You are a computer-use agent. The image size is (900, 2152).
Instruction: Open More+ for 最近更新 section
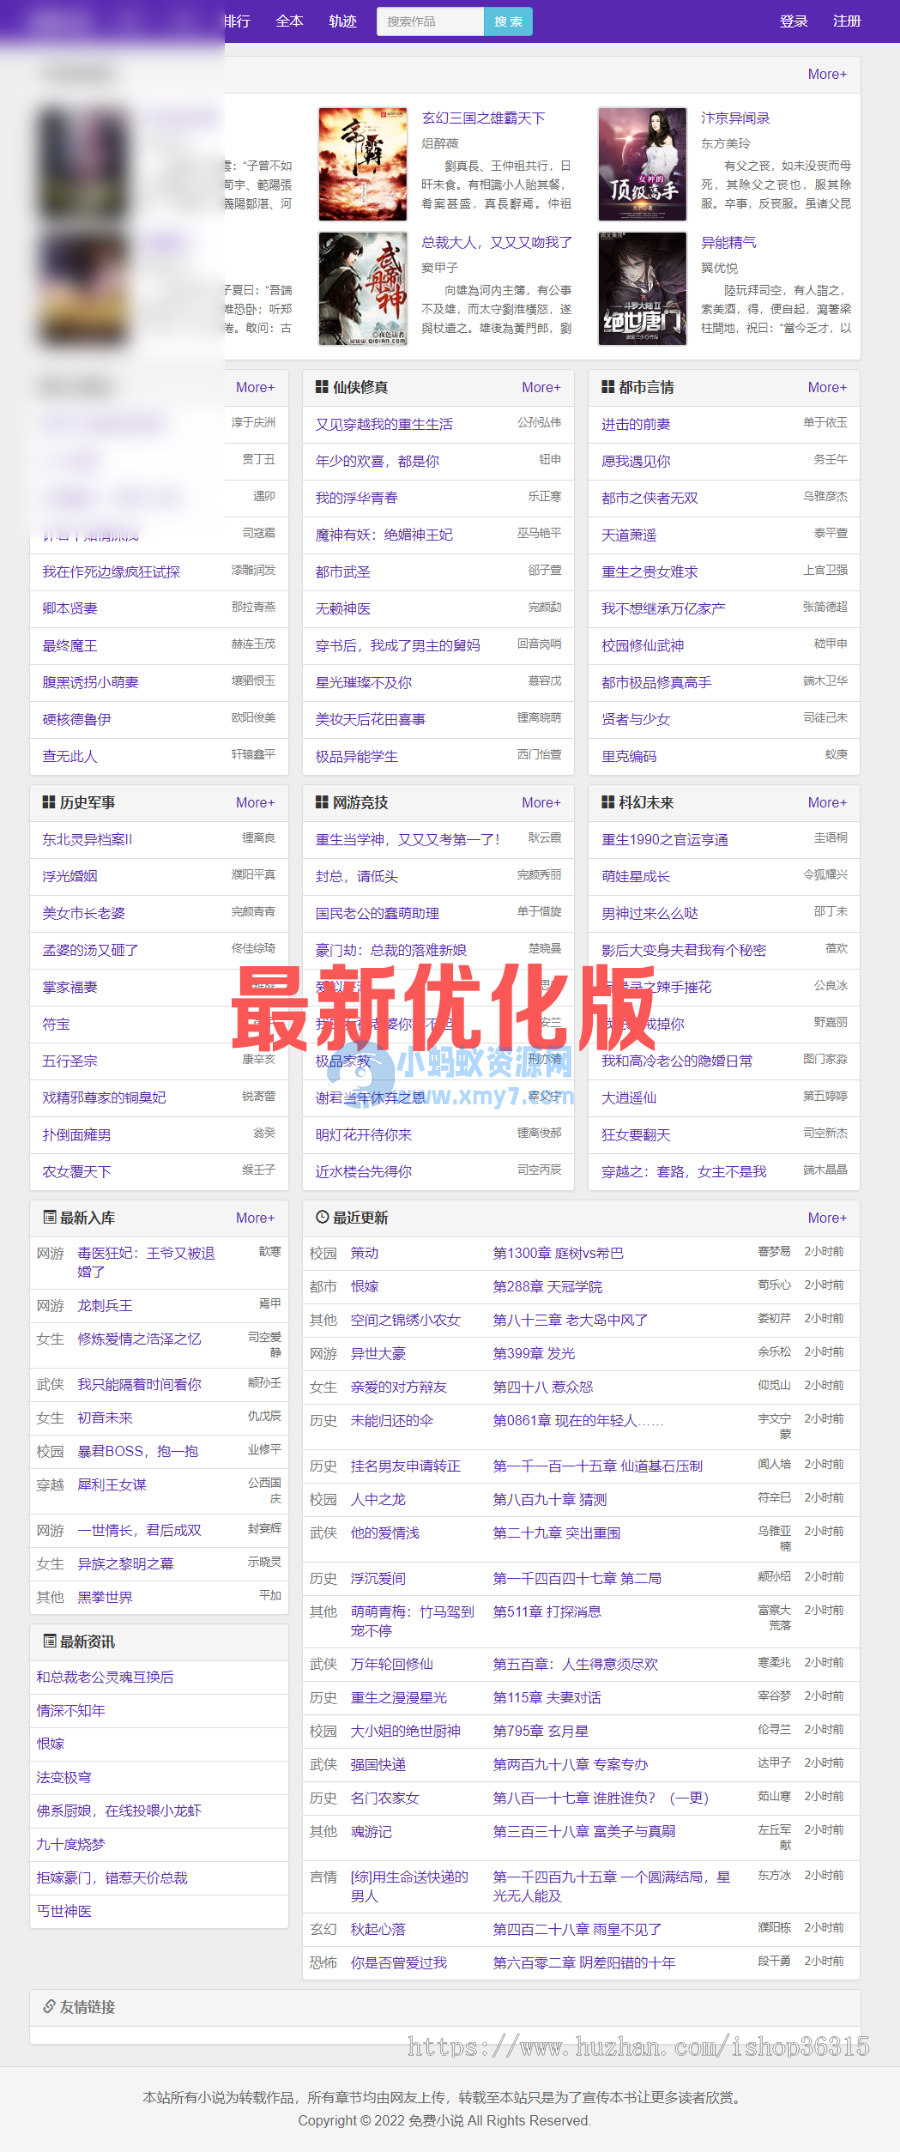click(x=827, y=1218)
